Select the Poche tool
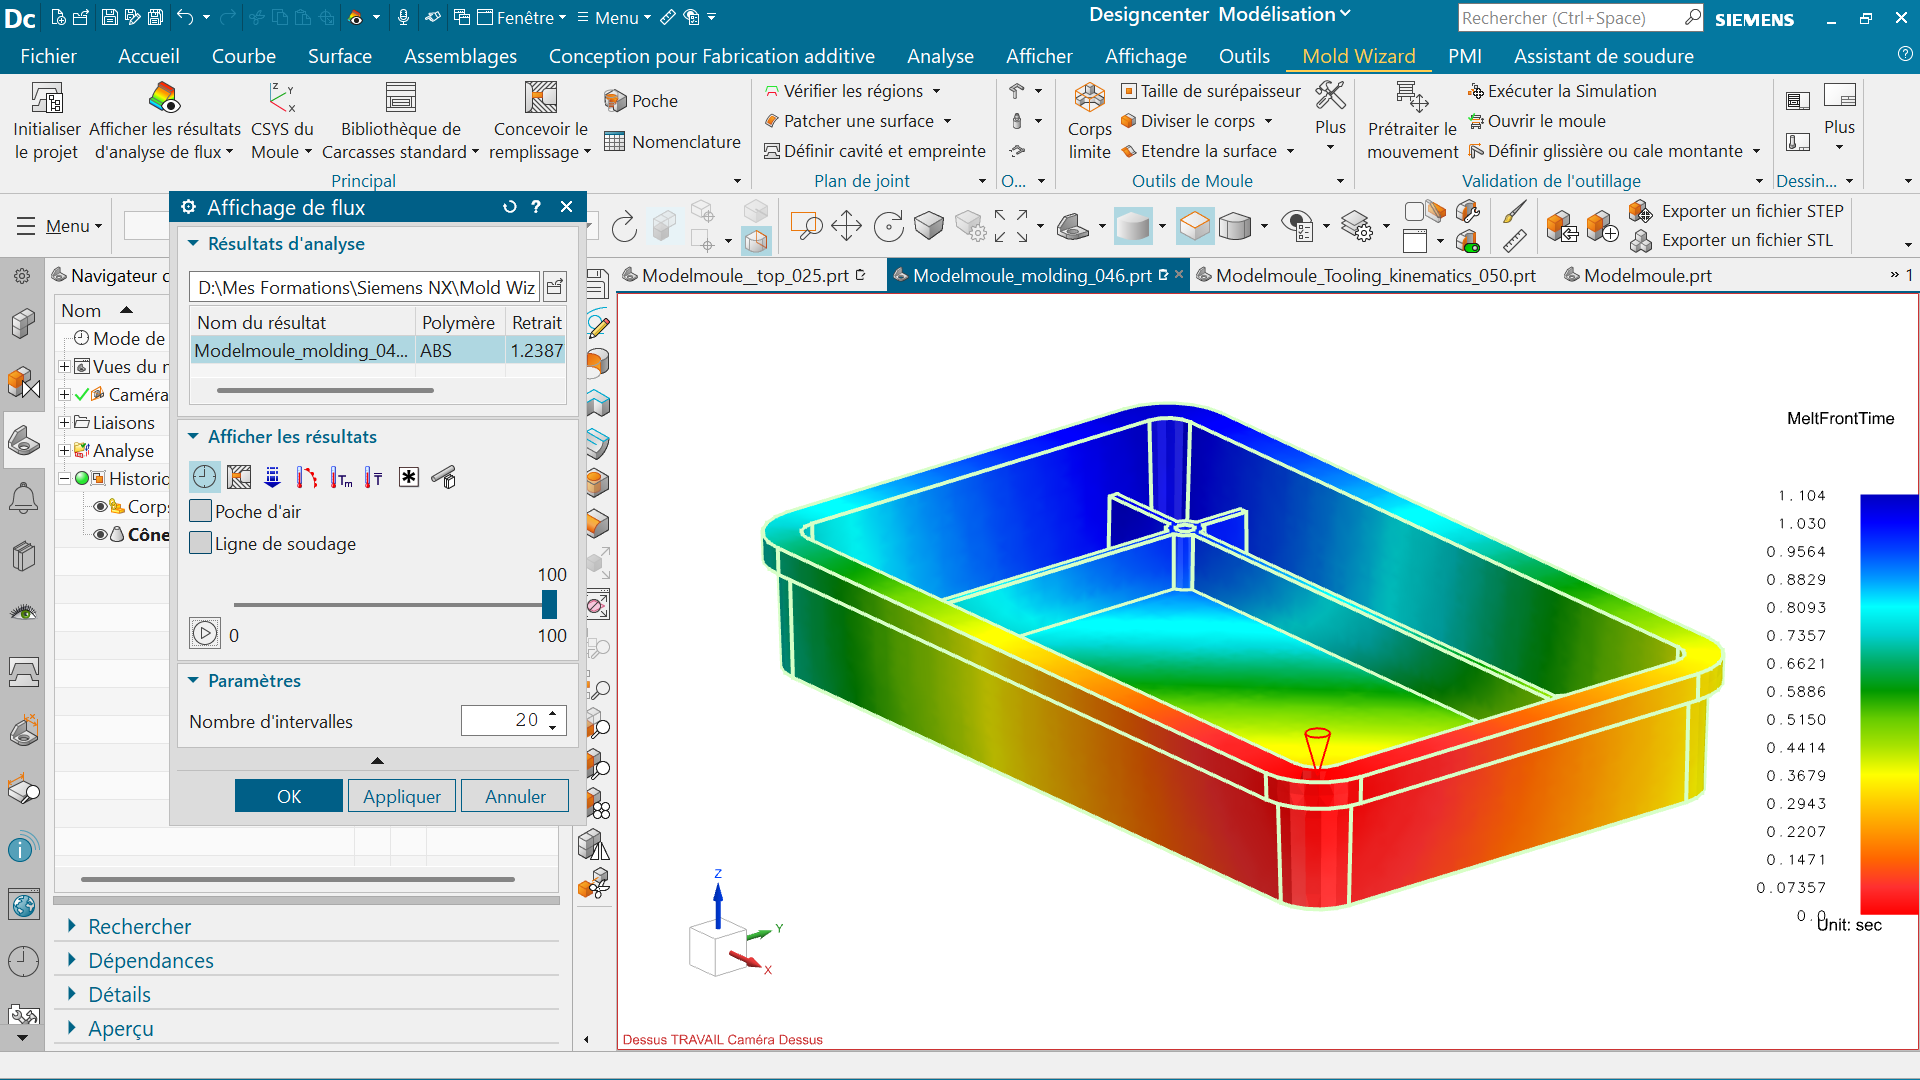Image resolution: width=1920 pixels, height=1080 pixels. (x=641, y=101)
